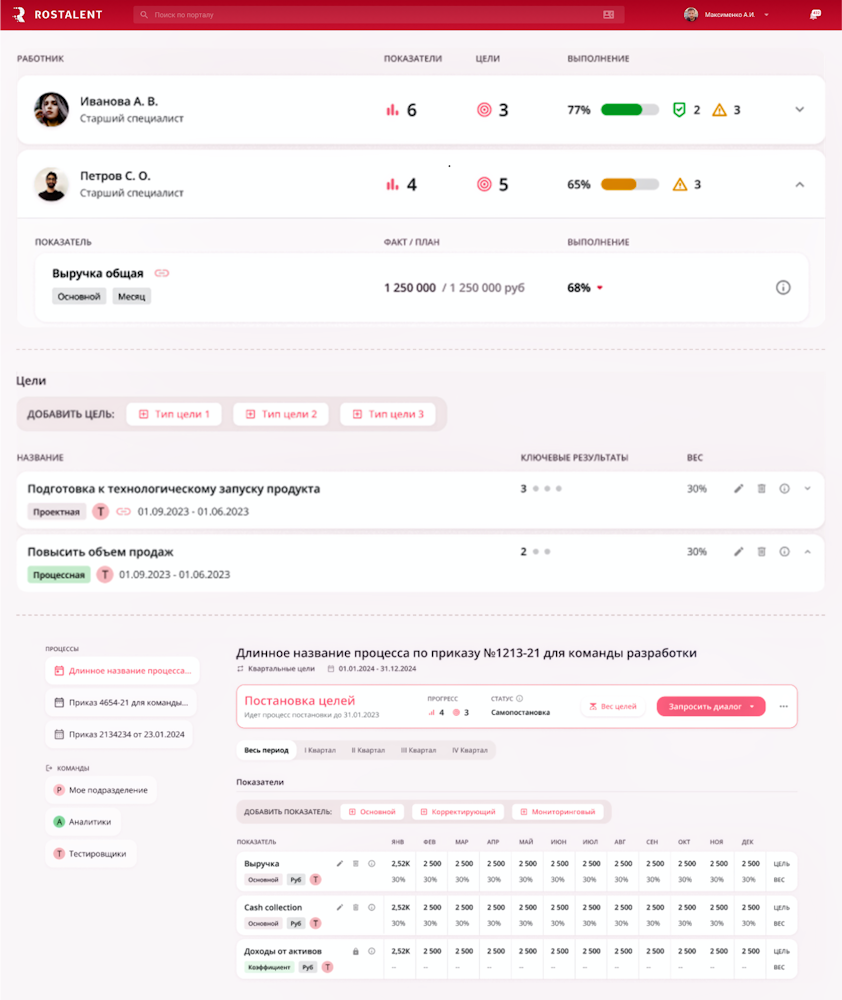Delete the Повысить объем продаж goal
The width and height of the screenshot is (842, 1000).
[x=761, y=552]
